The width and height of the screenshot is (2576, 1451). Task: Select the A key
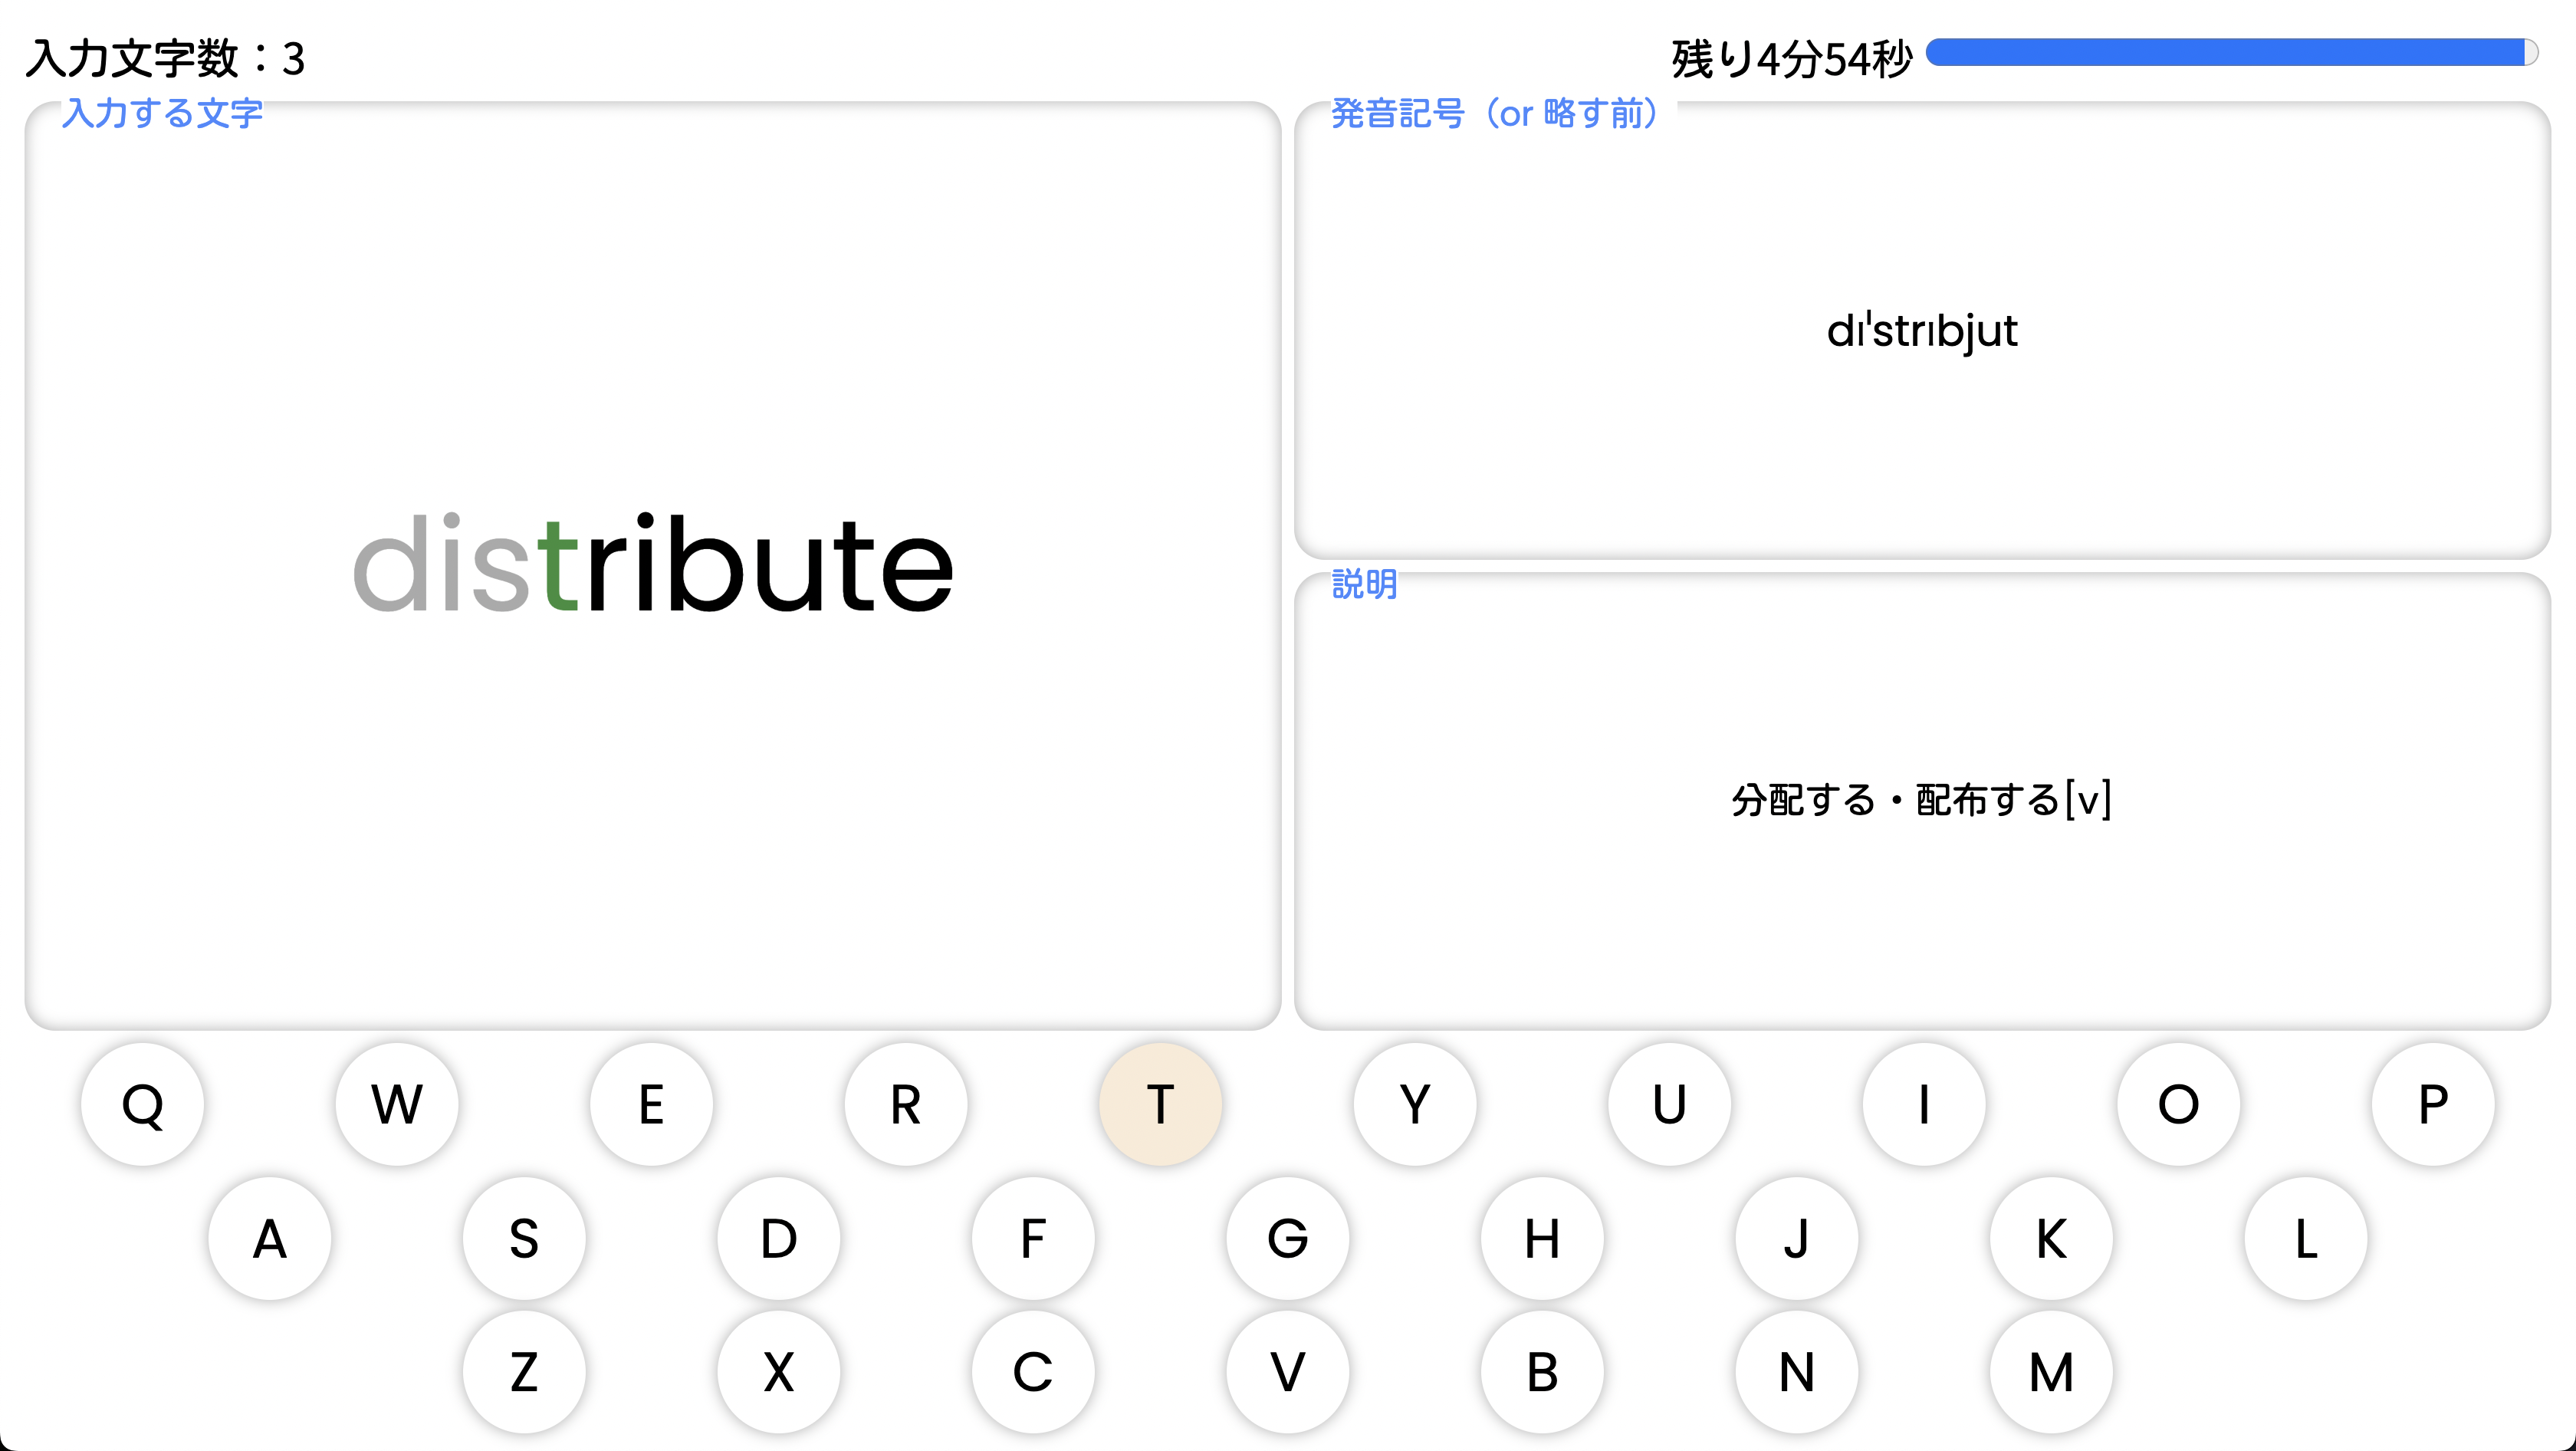point(270,1238)
